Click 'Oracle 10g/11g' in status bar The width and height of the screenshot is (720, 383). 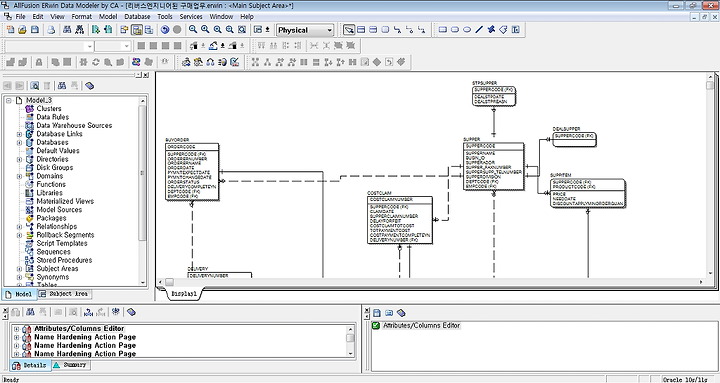click(685, 380)
